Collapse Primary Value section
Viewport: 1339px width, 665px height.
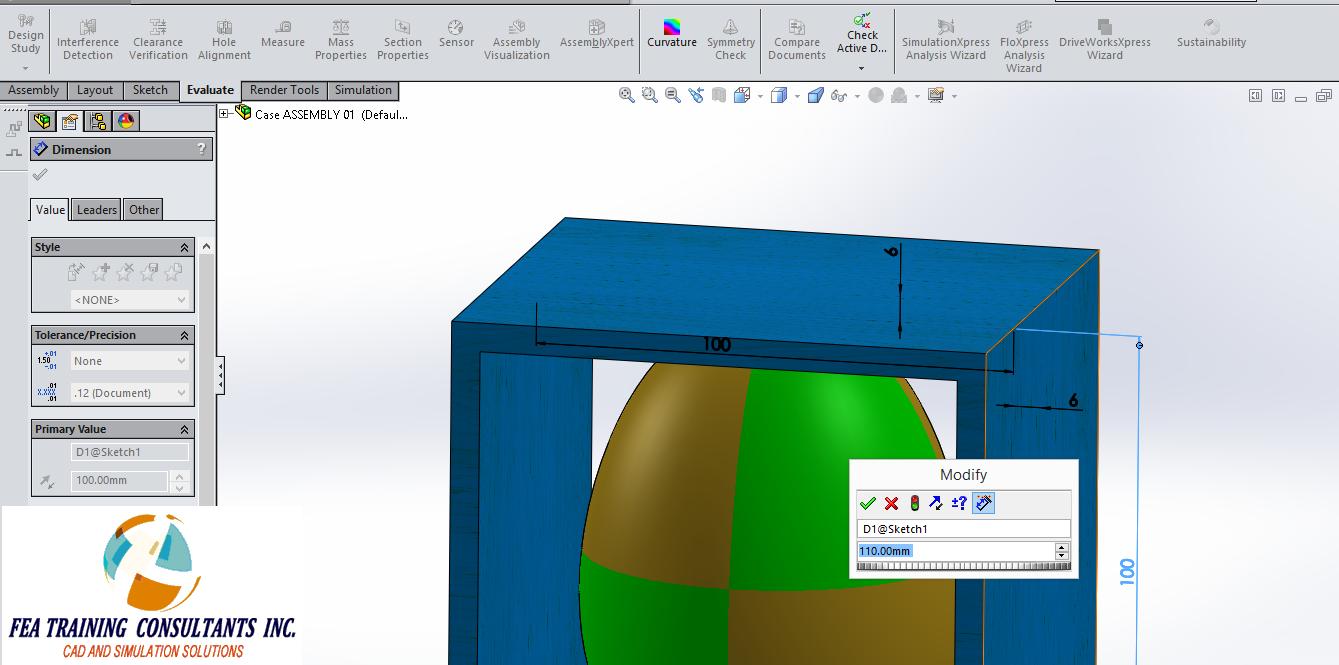[184, 429]
